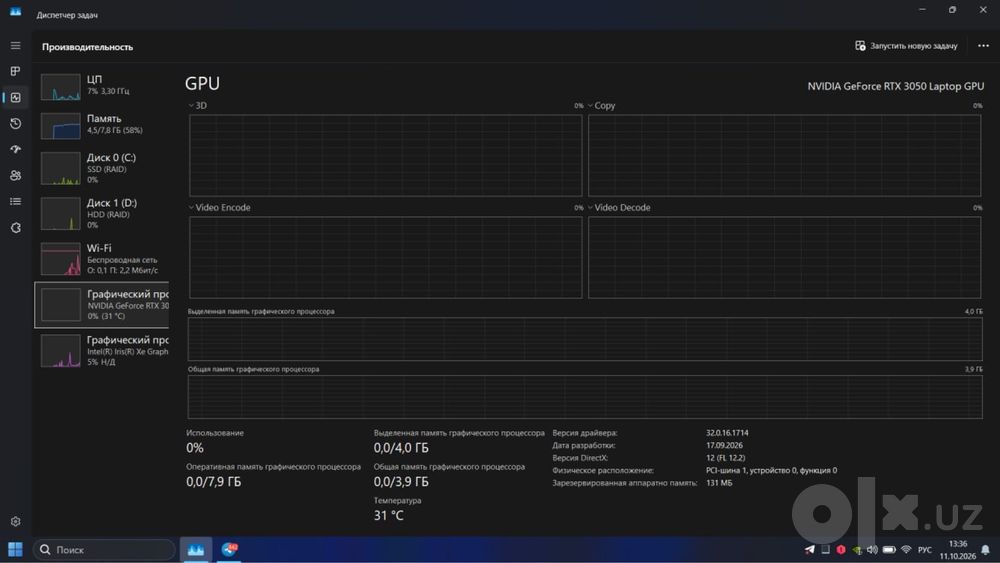Open the notification bell icon
Screen dimensions: 1000x563
985,550
